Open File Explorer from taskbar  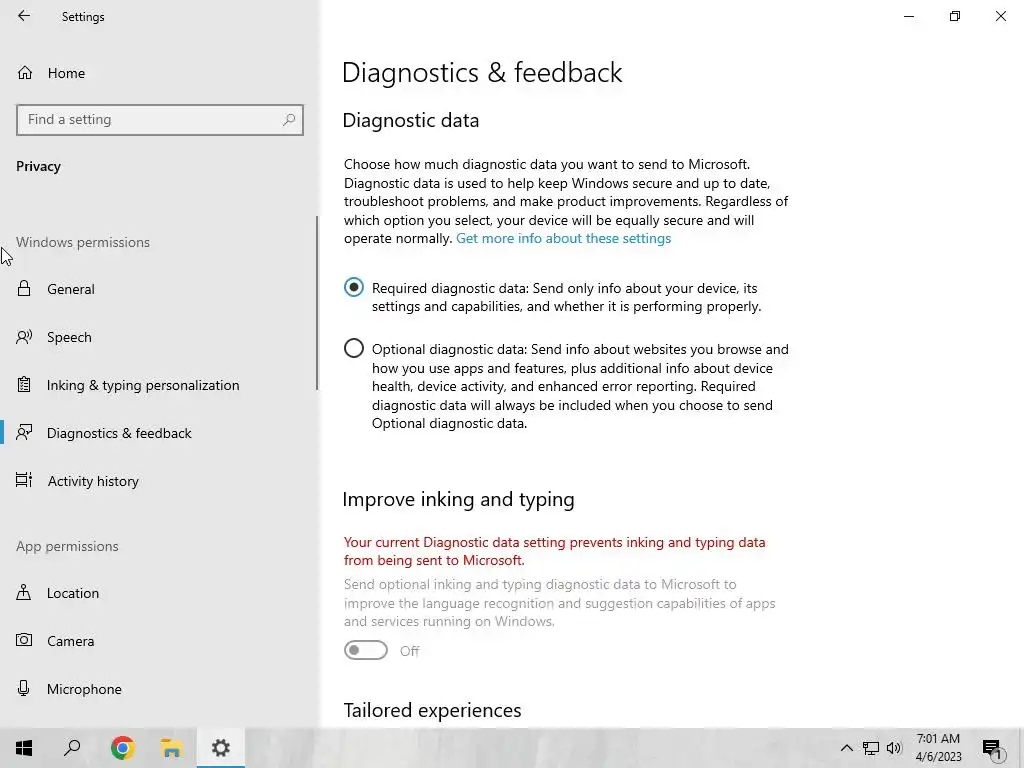(x=171, y=748)
